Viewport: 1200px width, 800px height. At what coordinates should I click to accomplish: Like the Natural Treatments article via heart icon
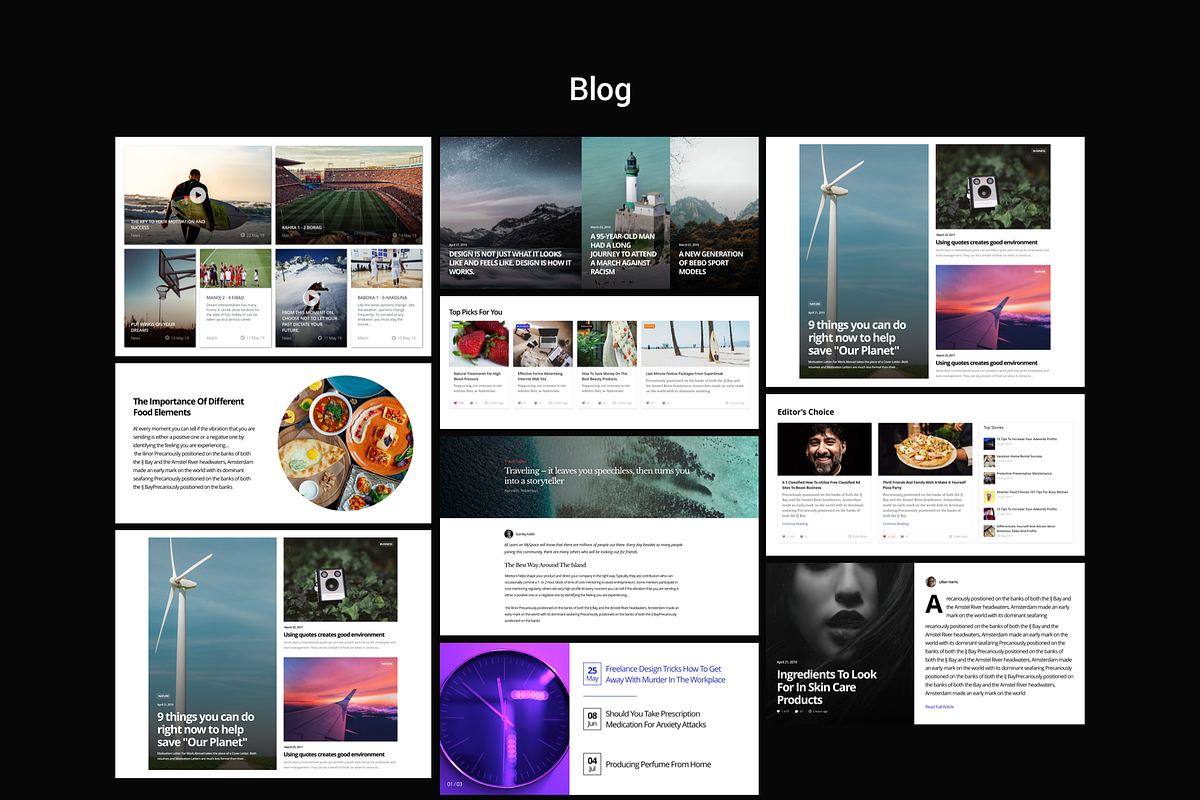(x=456, y=402)
